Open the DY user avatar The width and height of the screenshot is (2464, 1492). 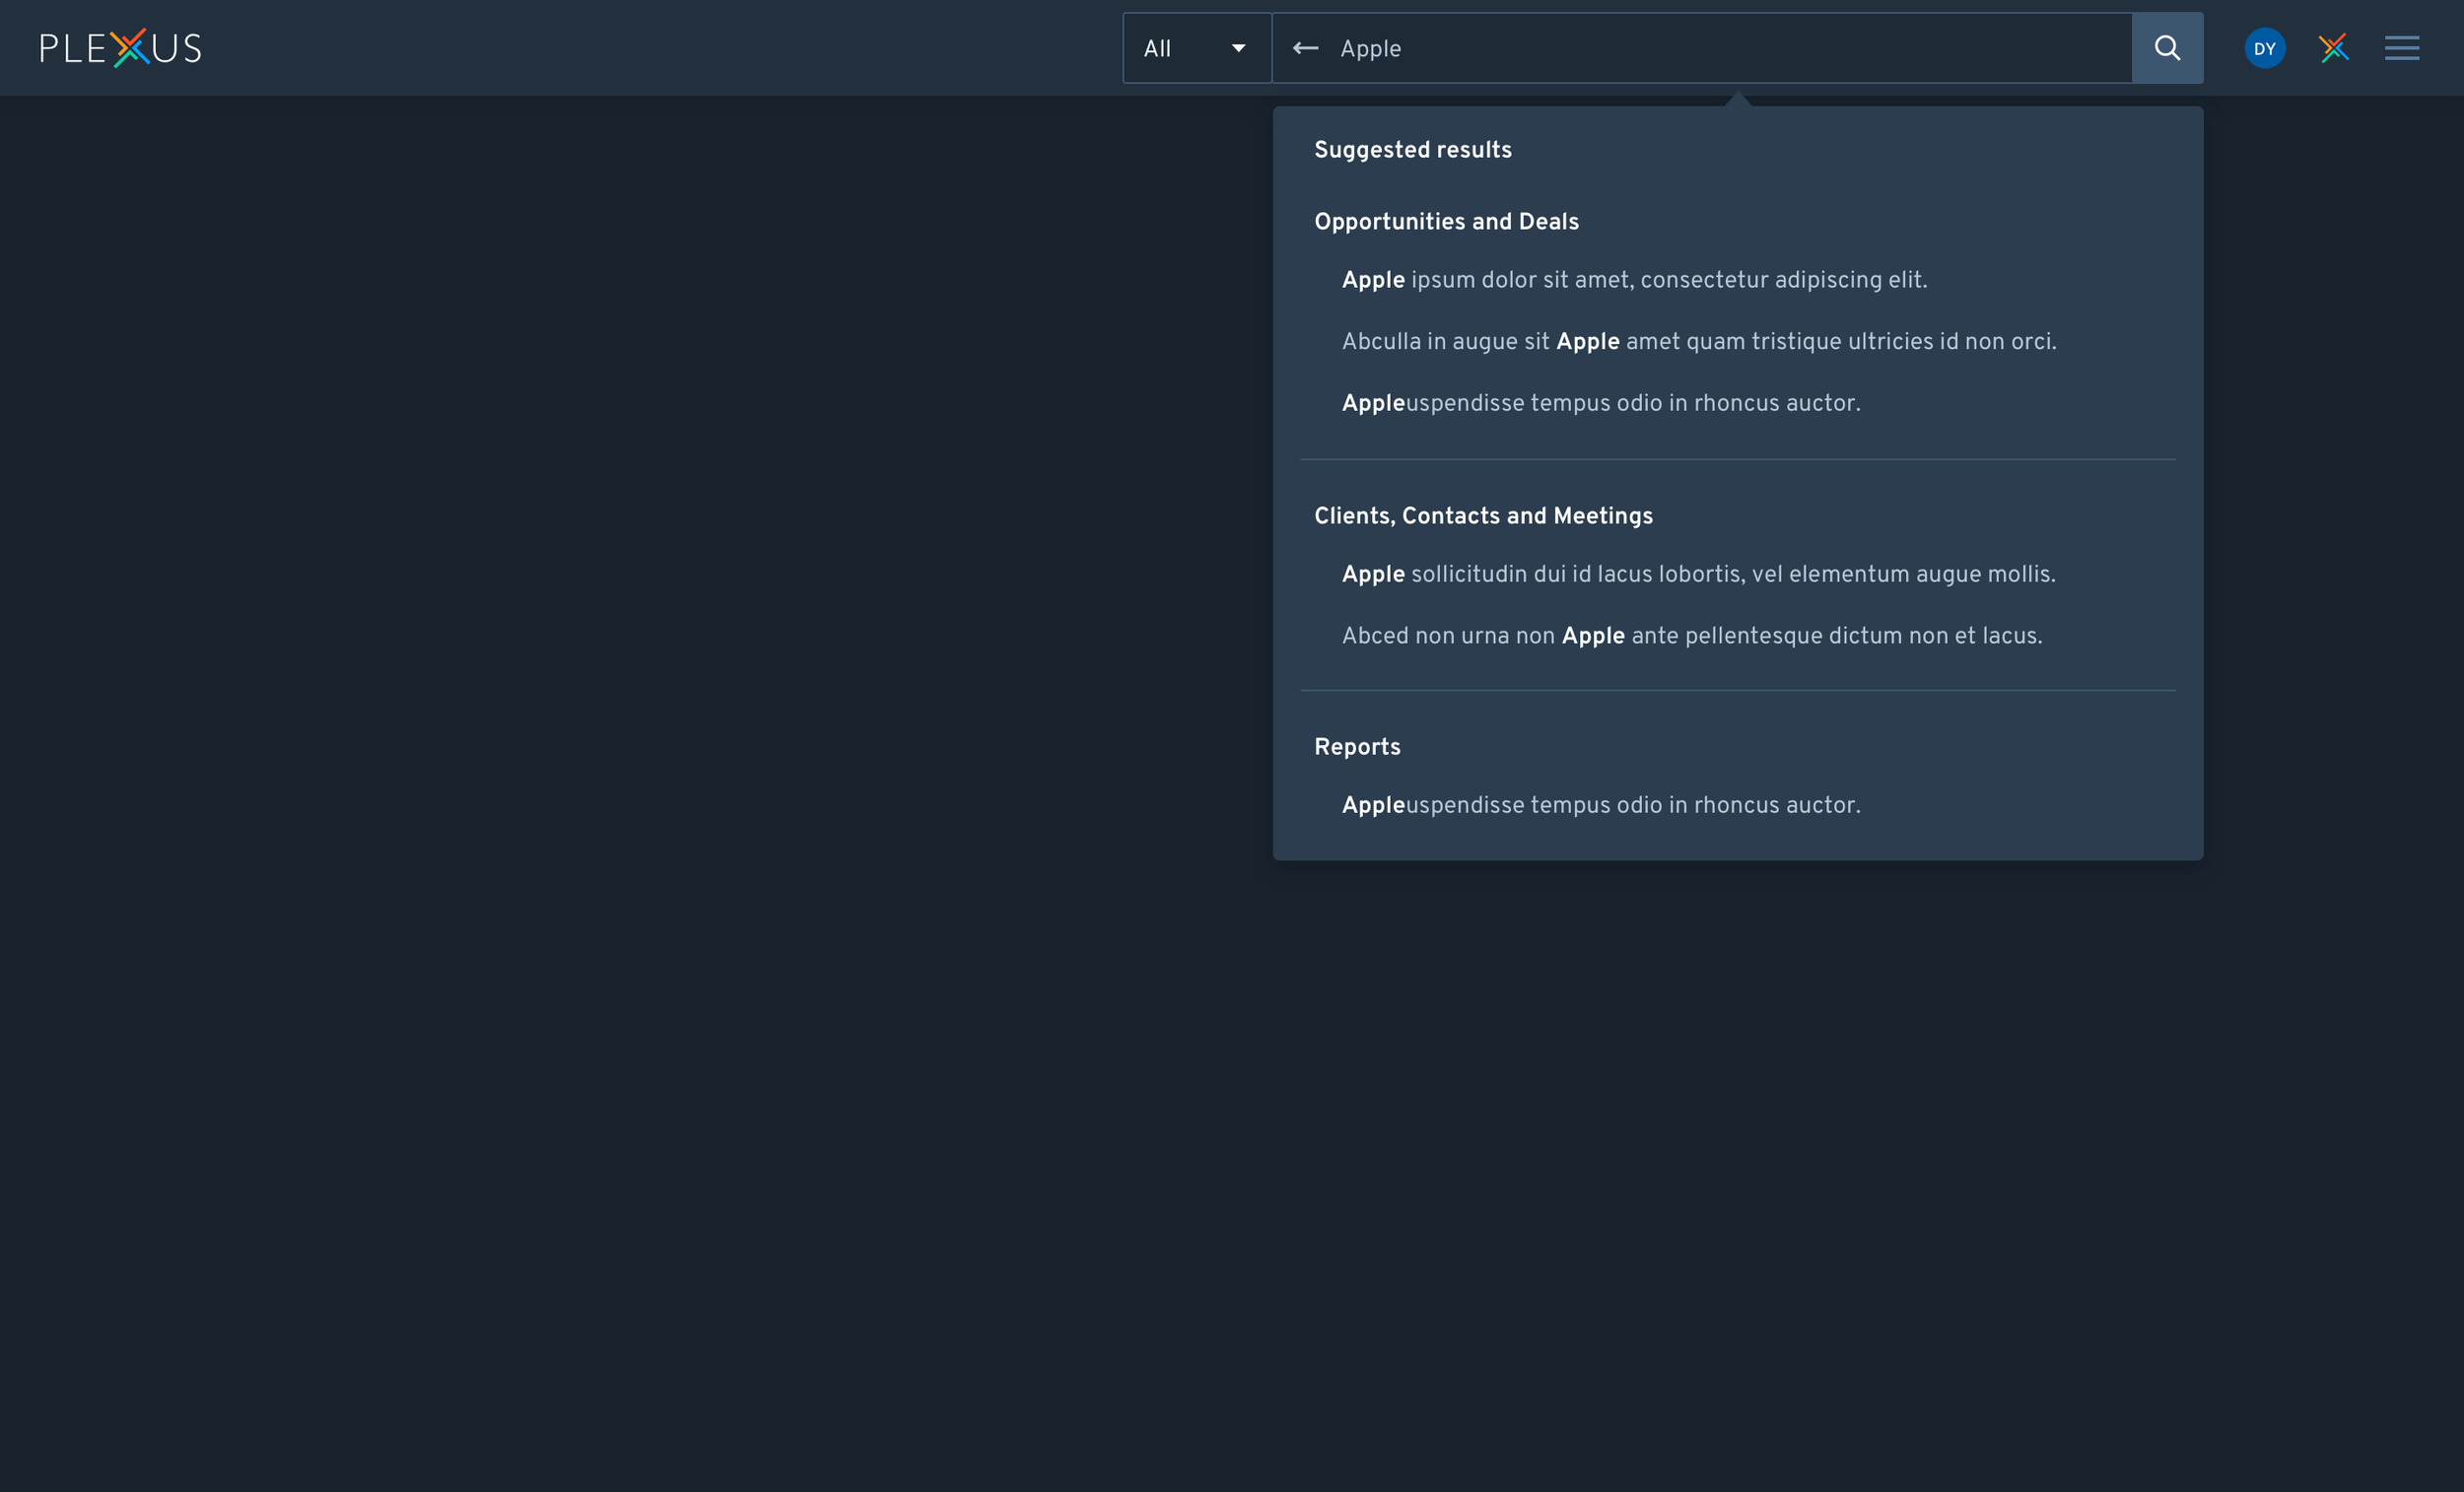tap(2264, 48)
